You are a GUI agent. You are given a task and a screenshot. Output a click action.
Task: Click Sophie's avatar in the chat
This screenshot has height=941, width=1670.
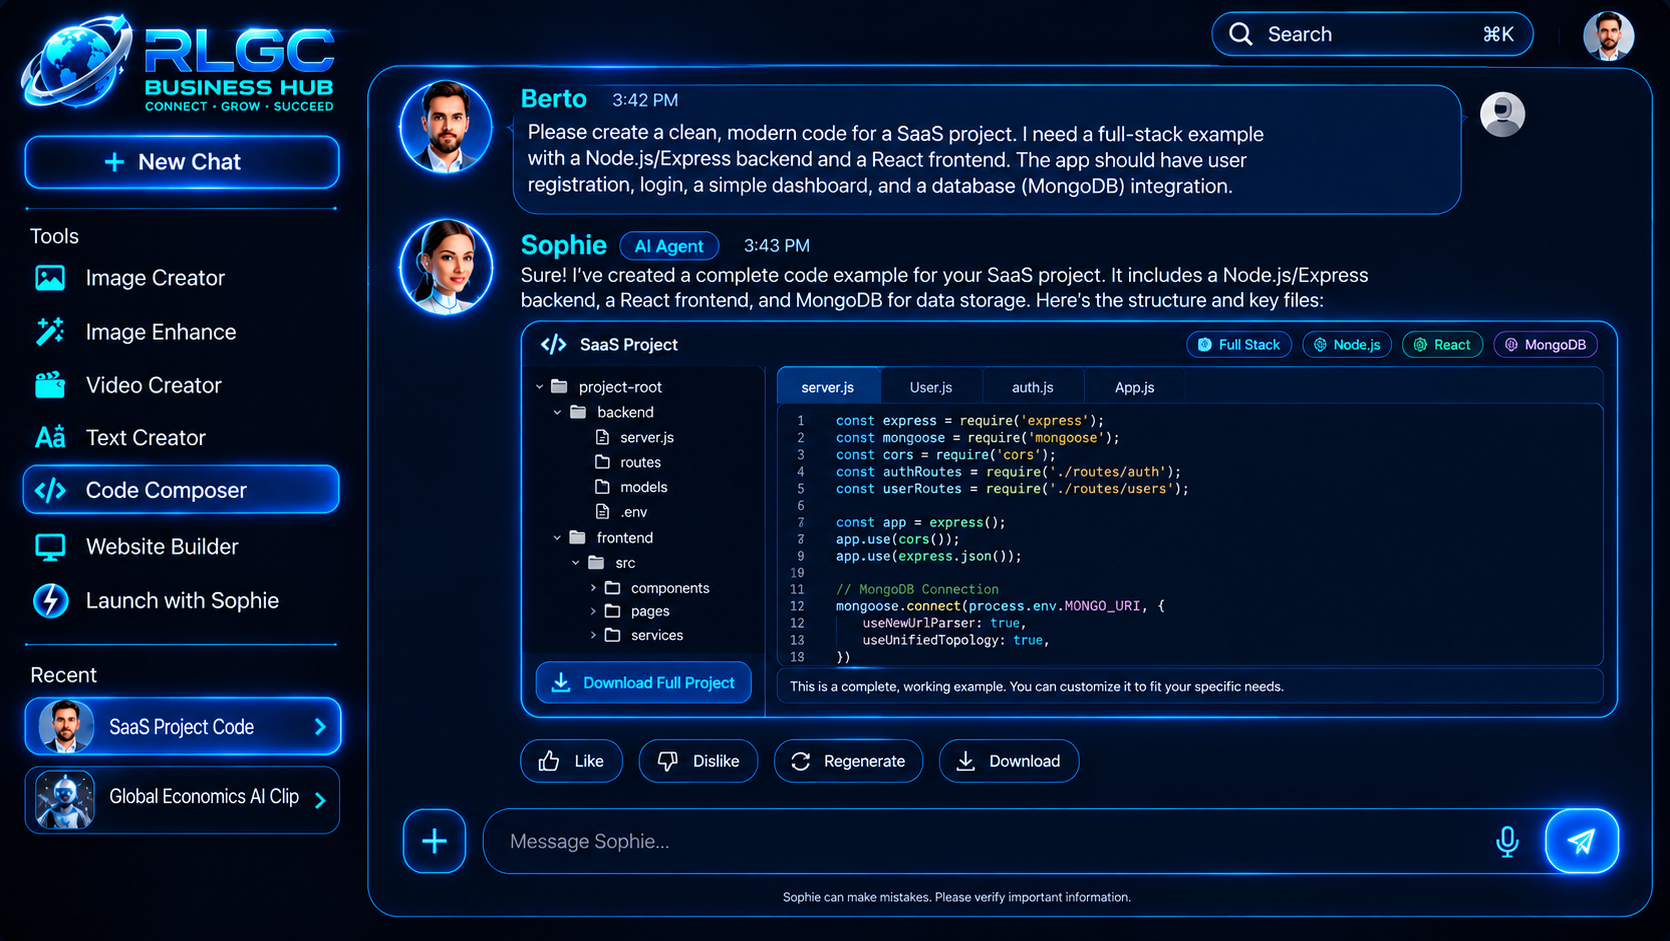446,267
